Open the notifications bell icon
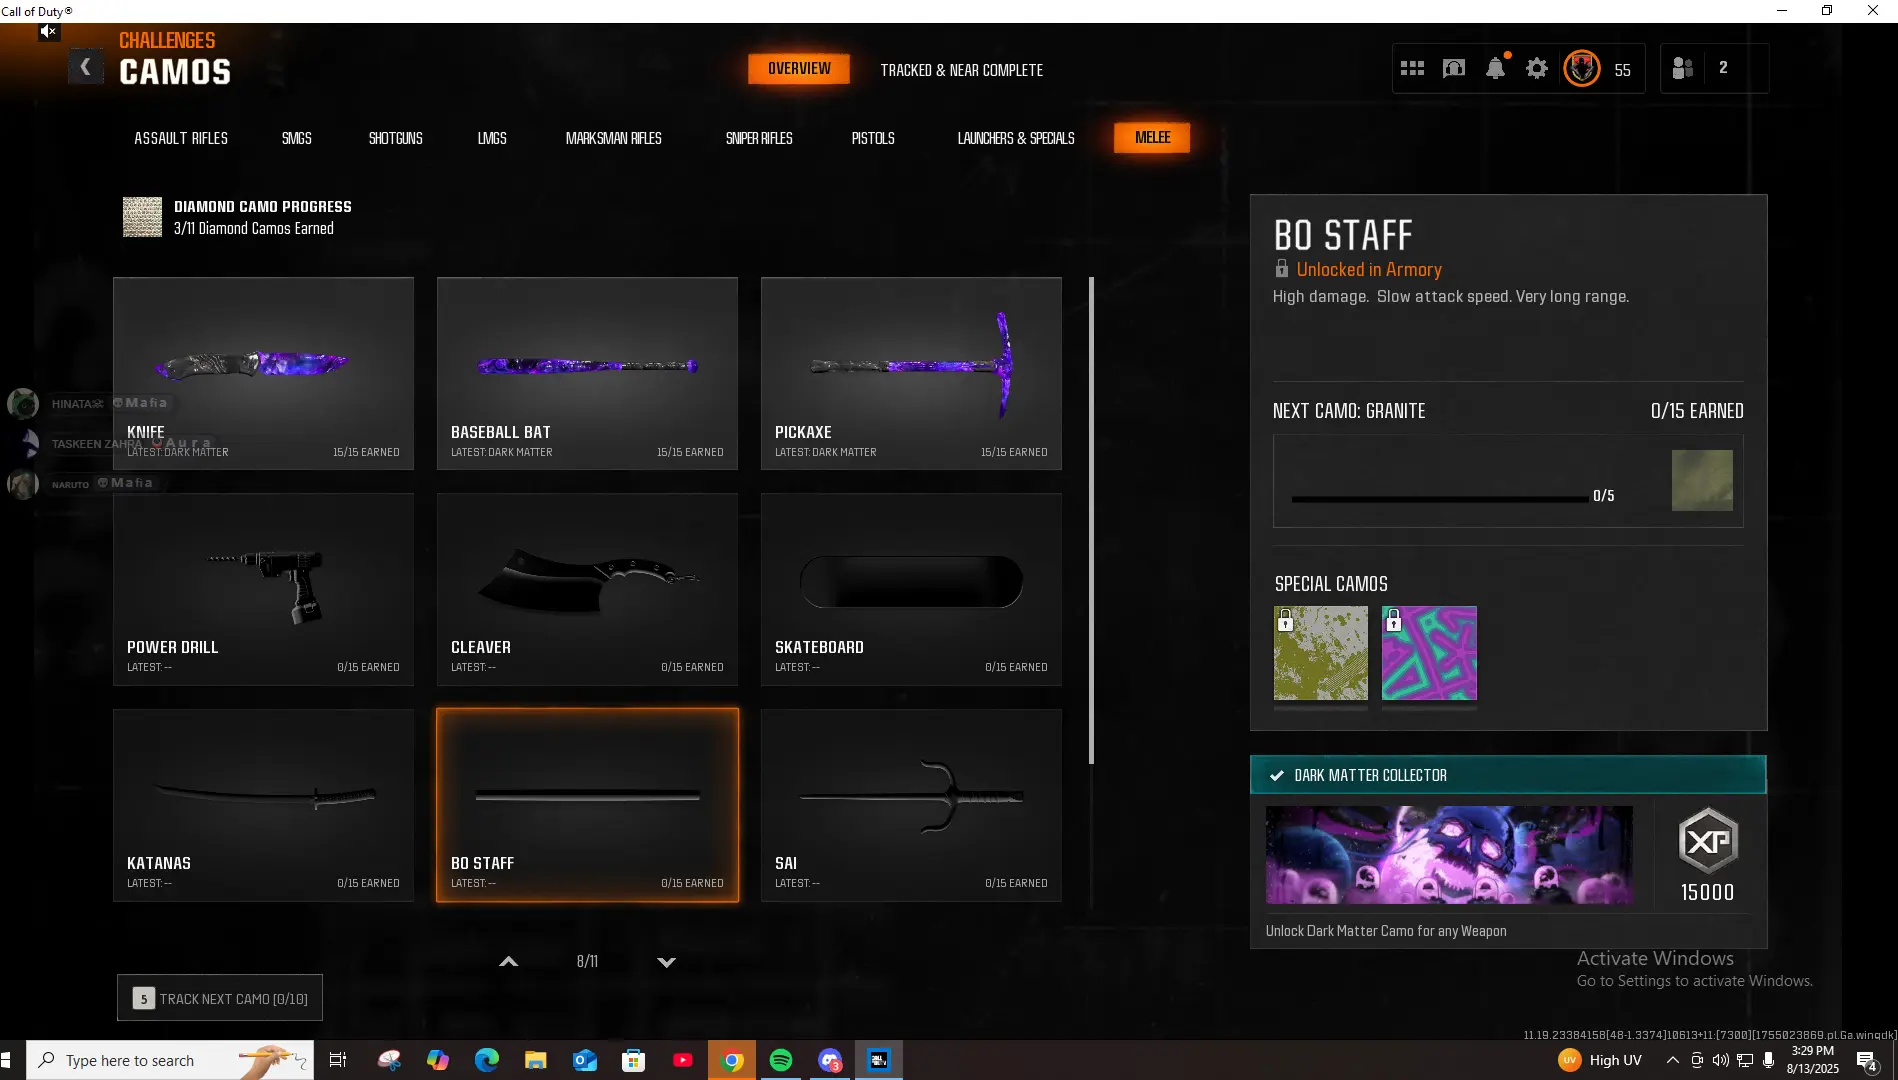This screenshot has width=1898, height=1080. pos(1495,69)
